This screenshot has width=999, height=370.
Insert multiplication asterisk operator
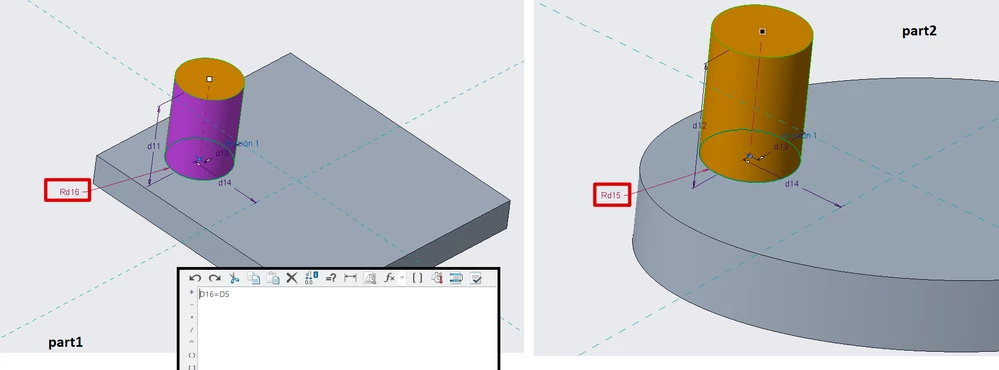(x=192, y=317)
